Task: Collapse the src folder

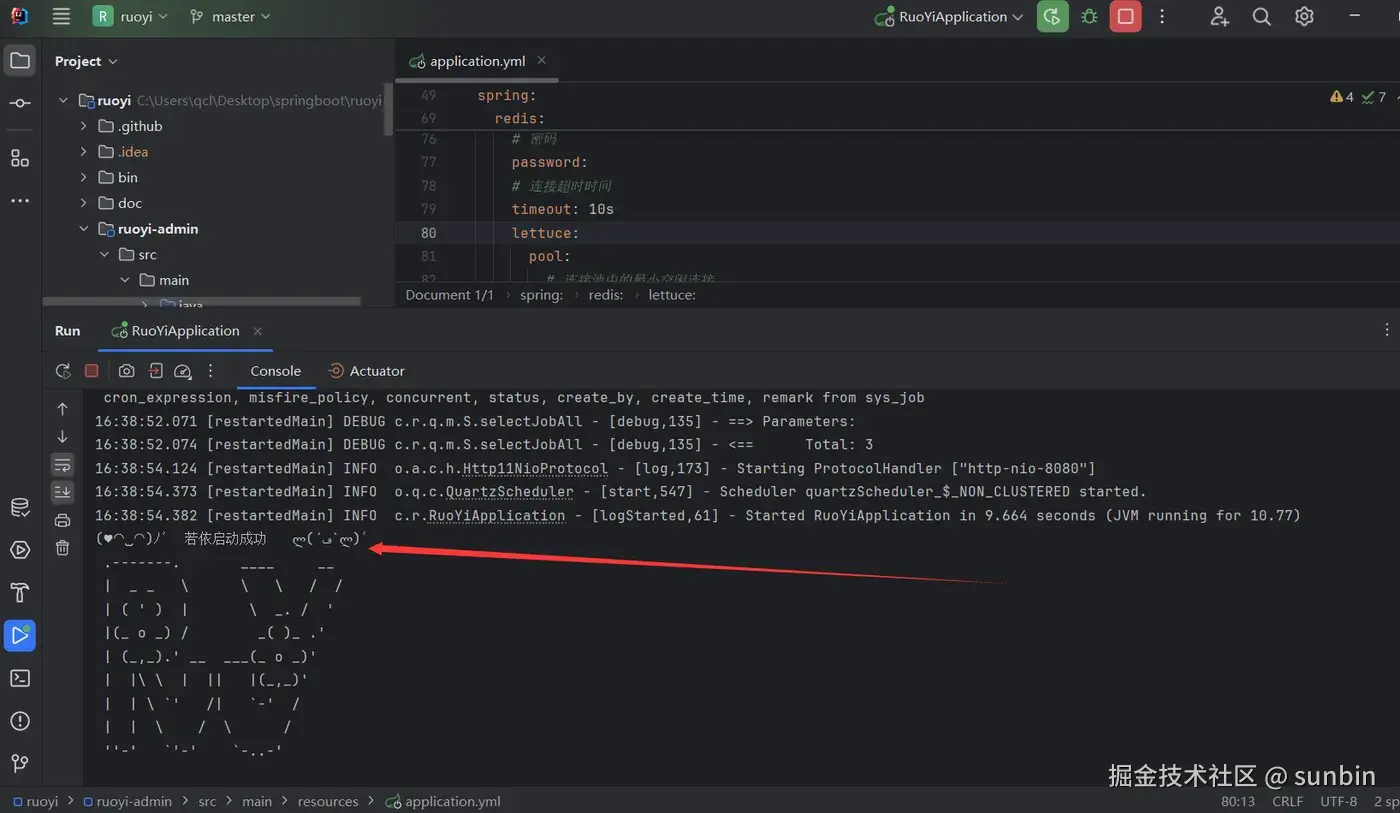Action: click(104, 255)
